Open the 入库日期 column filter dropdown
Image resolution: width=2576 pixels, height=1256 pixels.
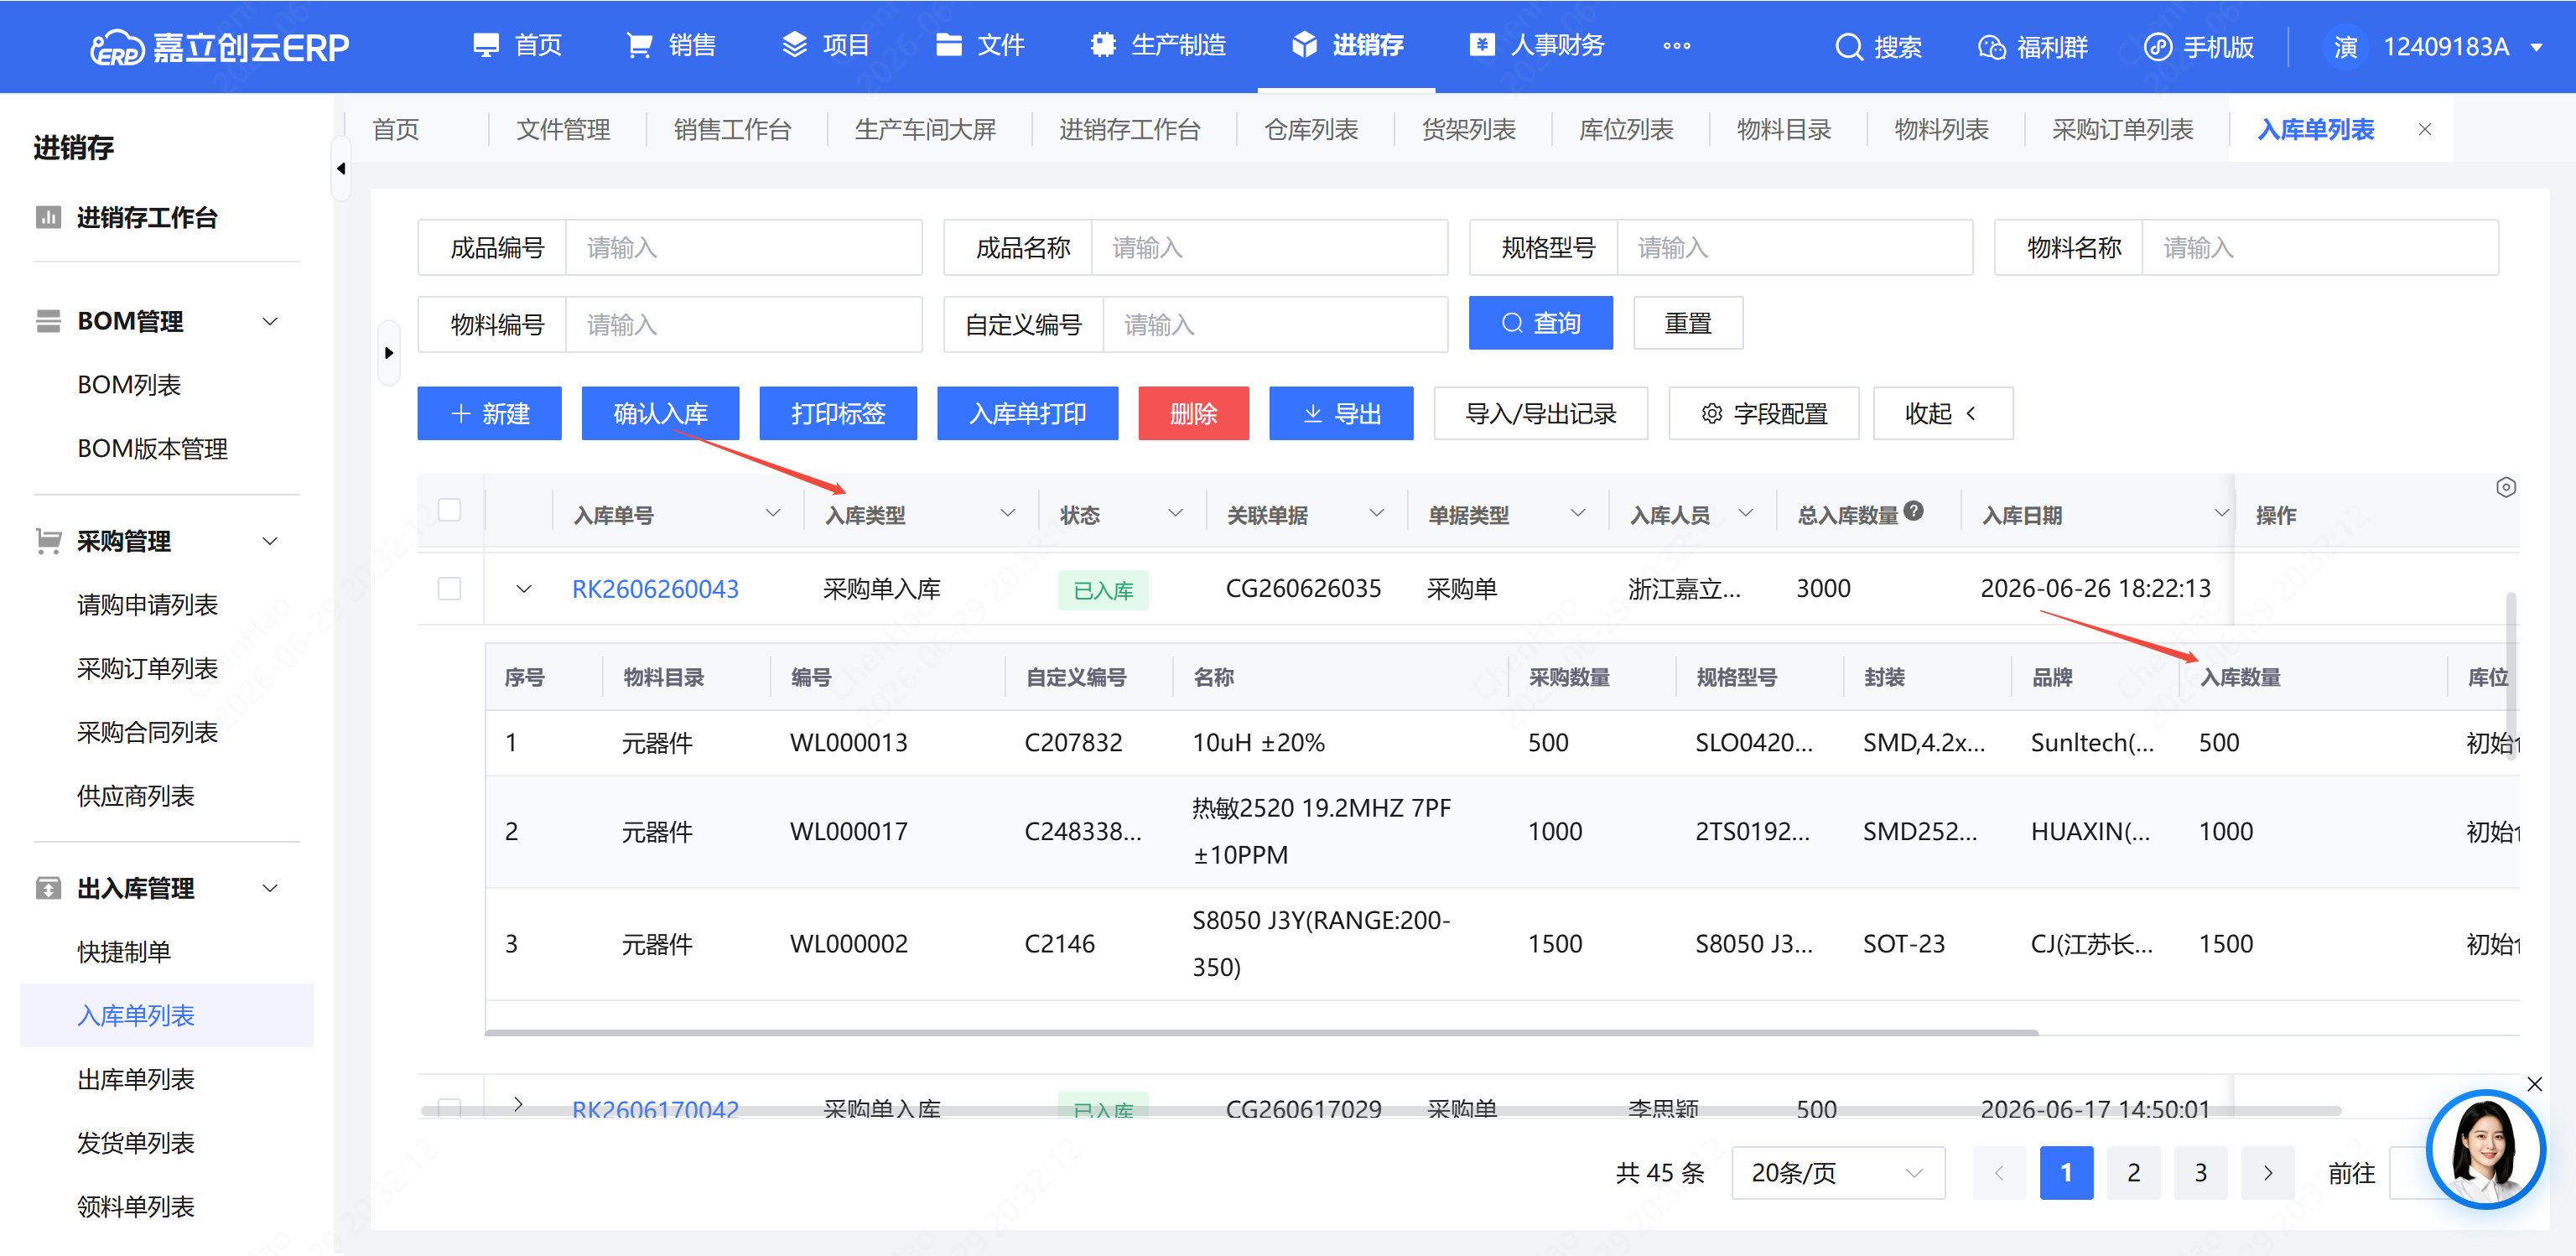click(2221, 513)
